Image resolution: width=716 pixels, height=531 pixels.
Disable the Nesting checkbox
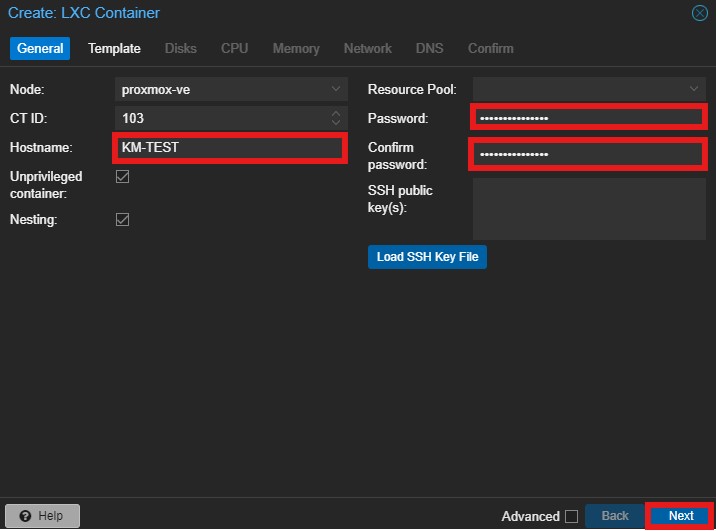tap(123, 219)
